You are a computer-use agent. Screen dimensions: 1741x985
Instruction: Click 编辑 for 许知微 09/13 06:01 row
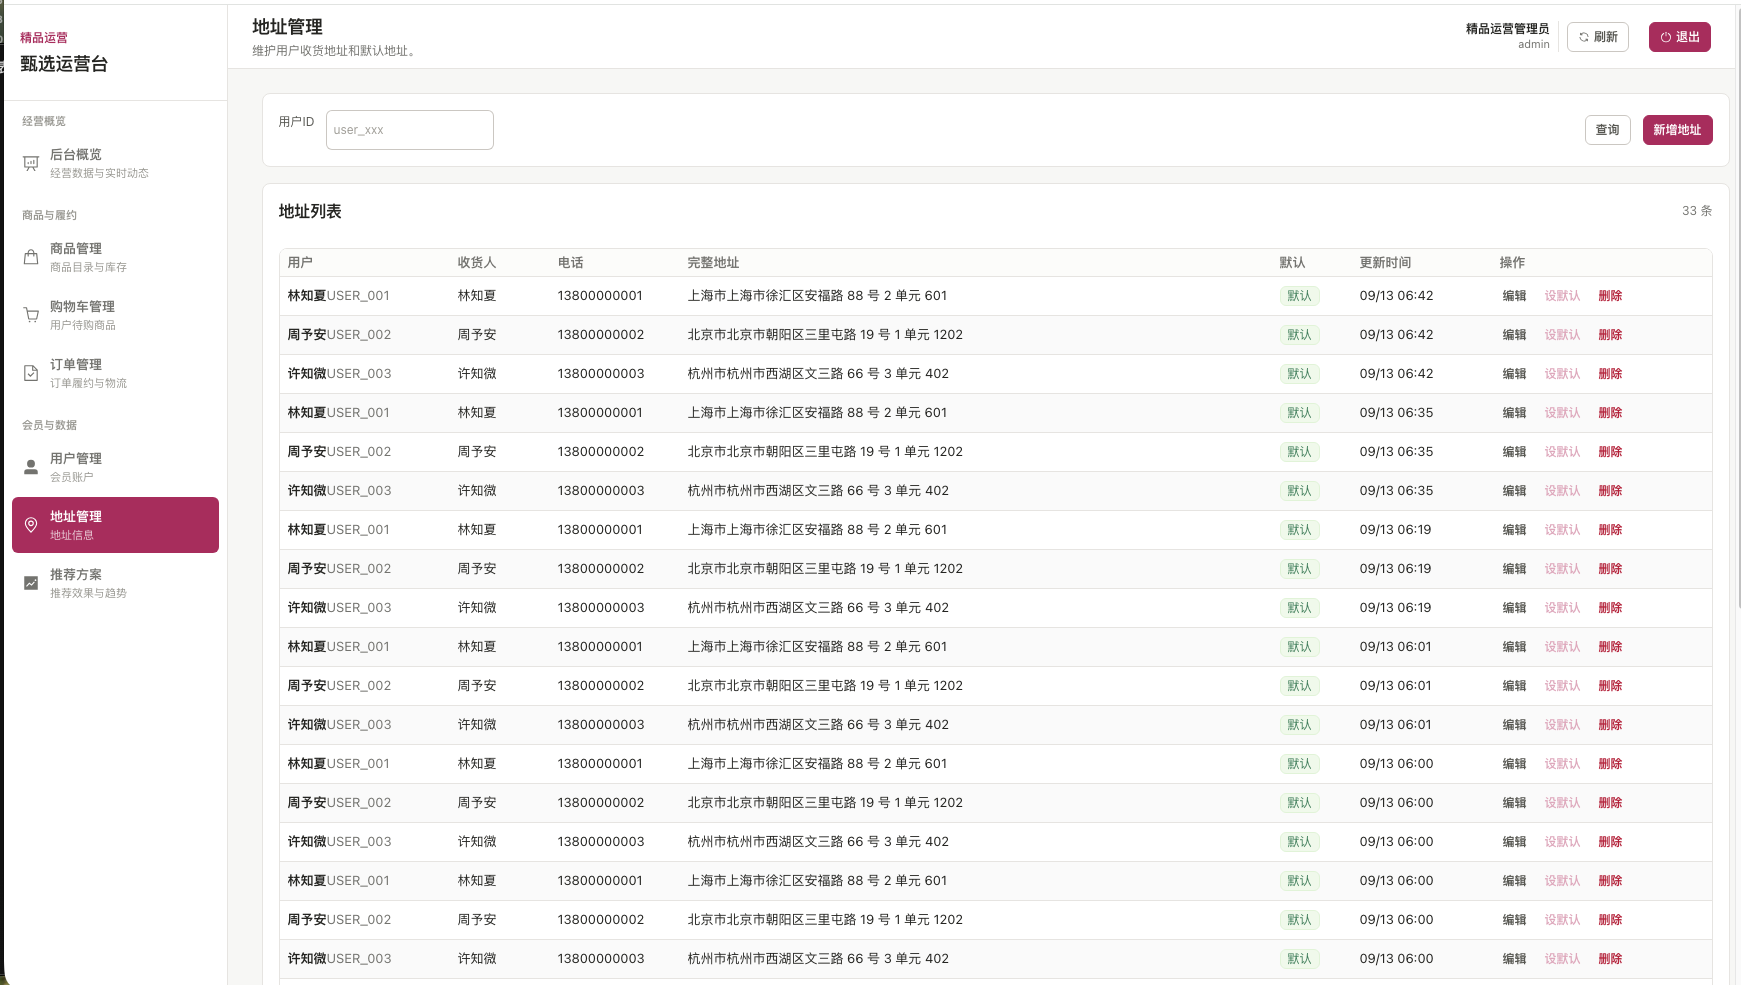[x=1514, y=725]
